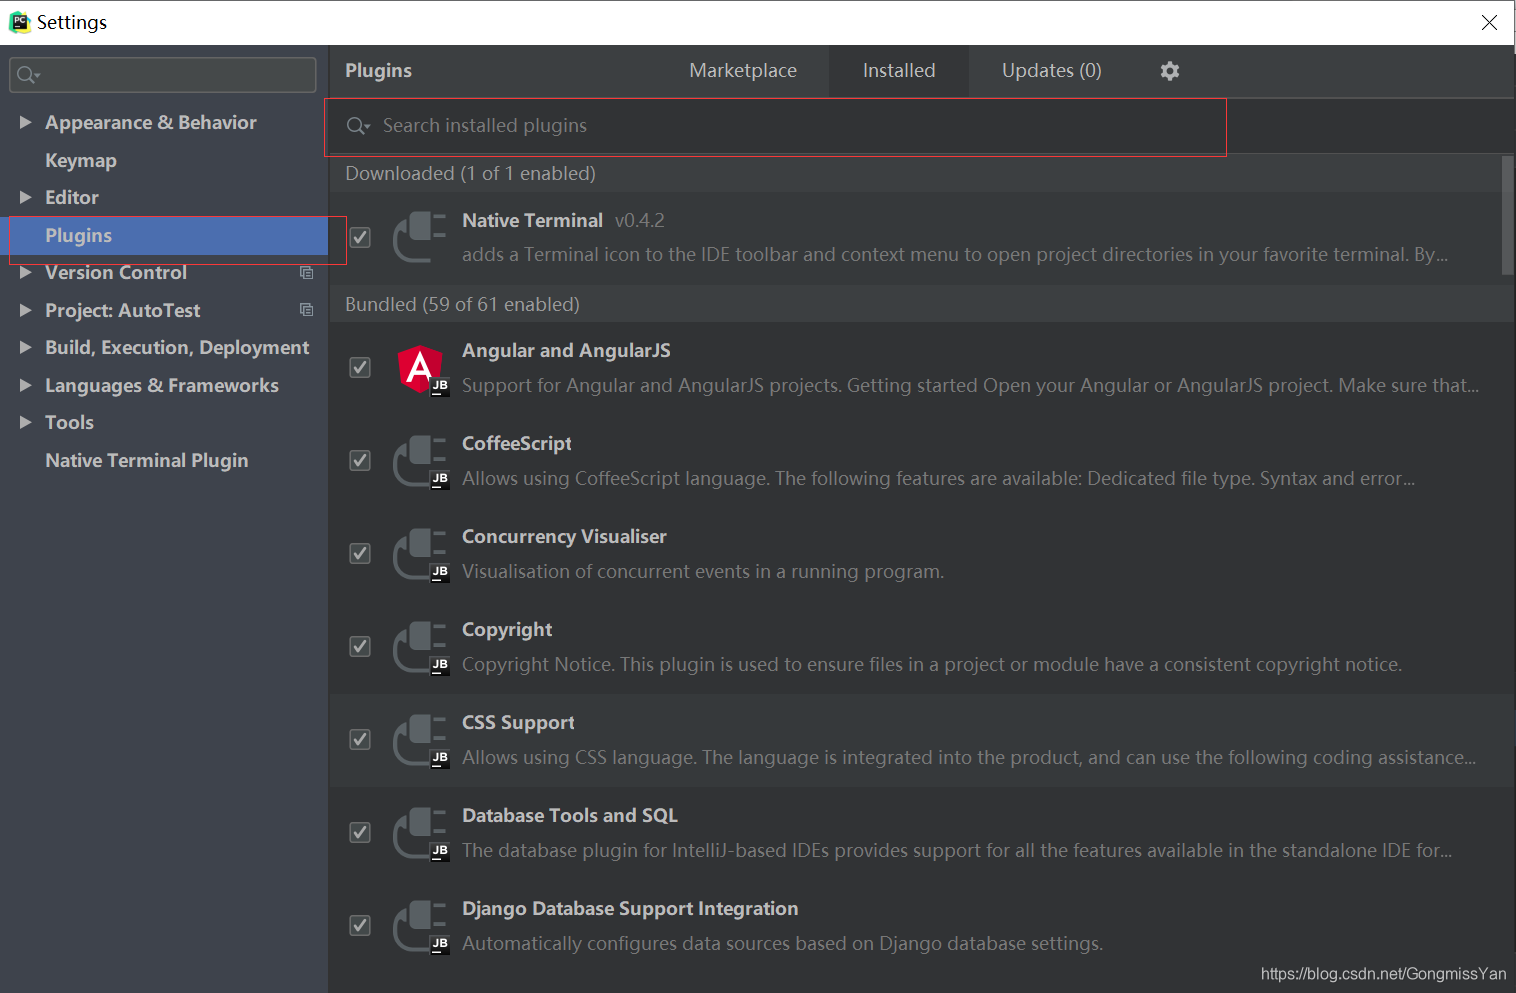The image size is (1516, 993).
Task: Click the project-level icon beside Project: AutoTest
Action: click(307, 310)
